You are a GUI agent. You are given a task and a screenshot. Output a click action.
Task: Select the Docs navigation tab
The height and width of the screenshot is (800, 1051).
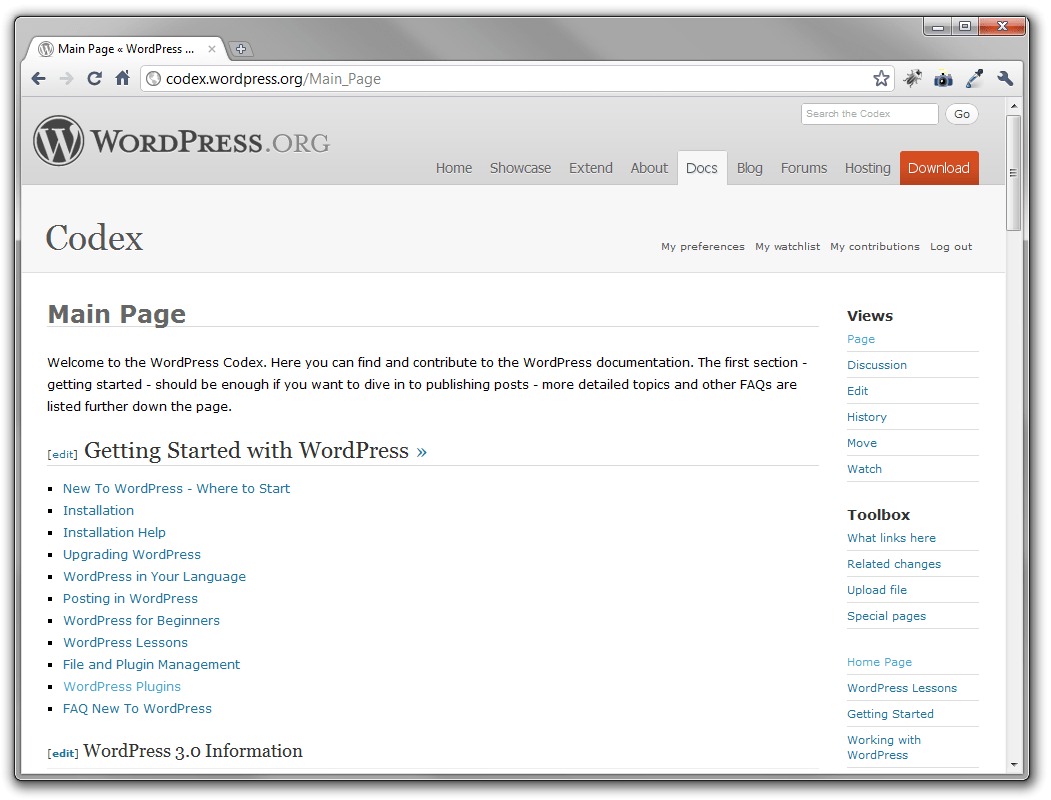click(x=702, y=168)
